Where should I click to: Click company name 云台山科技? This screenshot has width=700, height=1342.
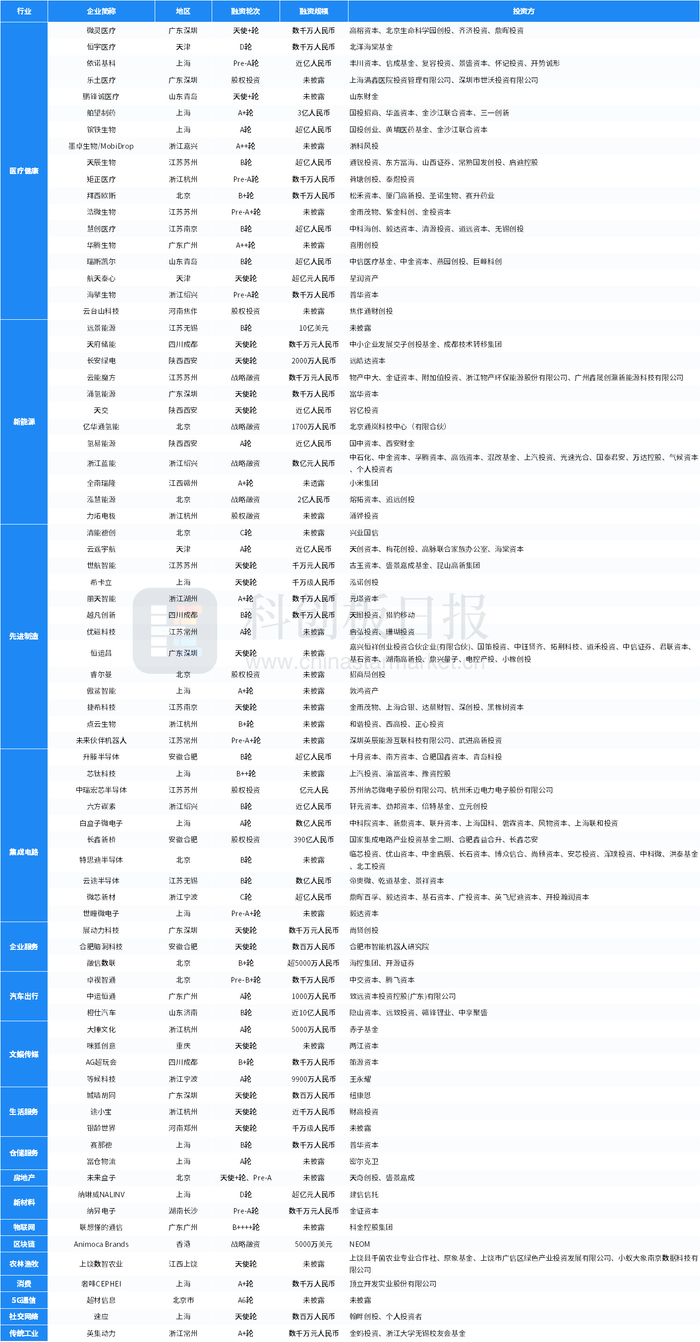tap(102, 311)
